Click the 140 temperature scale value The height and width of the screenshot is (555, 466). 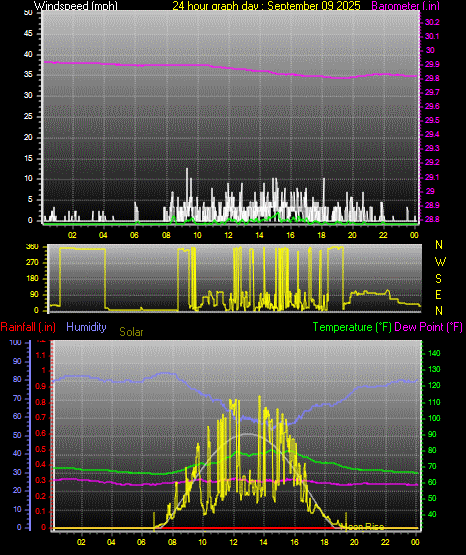434,353
